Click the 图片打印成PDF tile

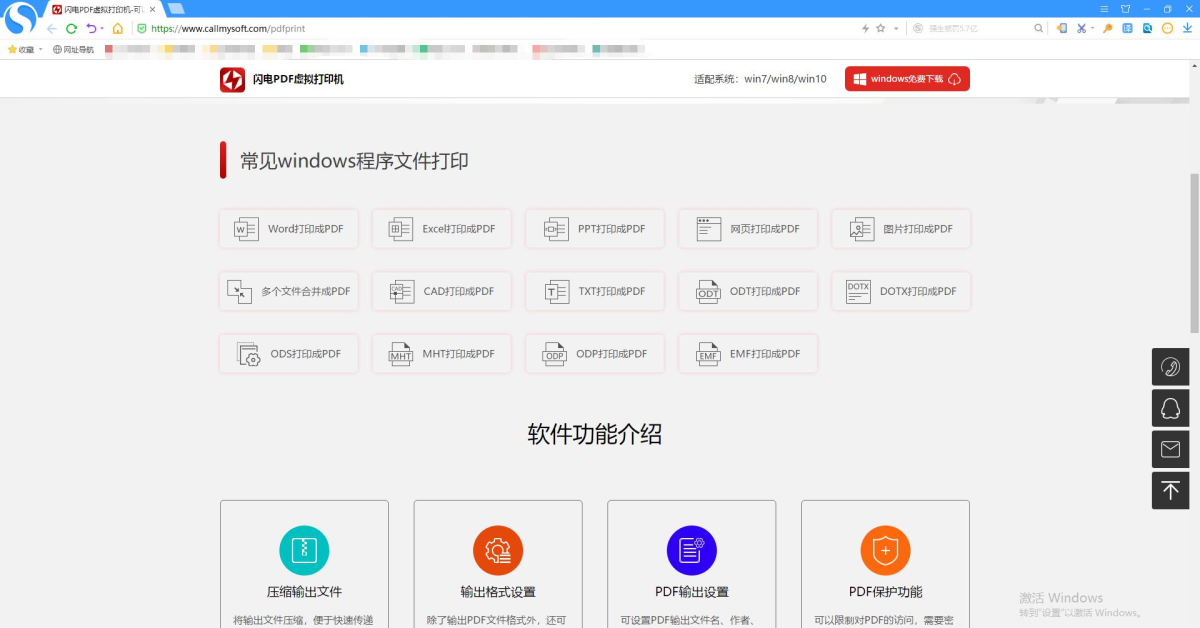[x=901, y=229]
